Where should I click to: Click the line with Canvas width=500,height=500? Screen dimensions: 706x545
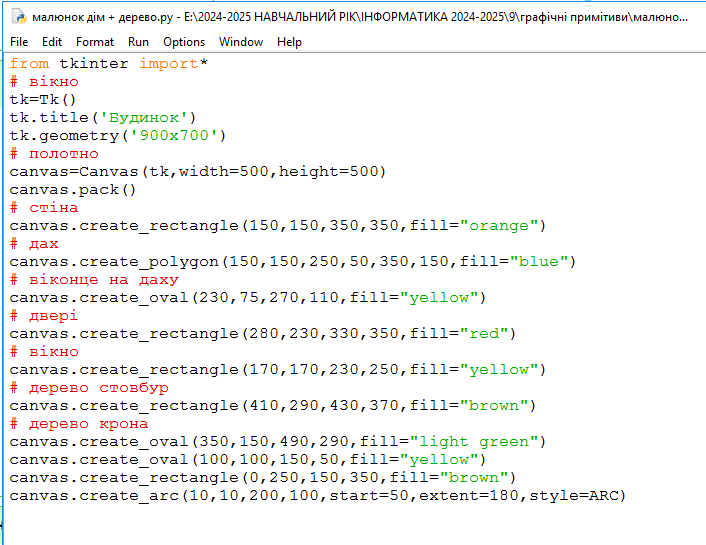198,172
